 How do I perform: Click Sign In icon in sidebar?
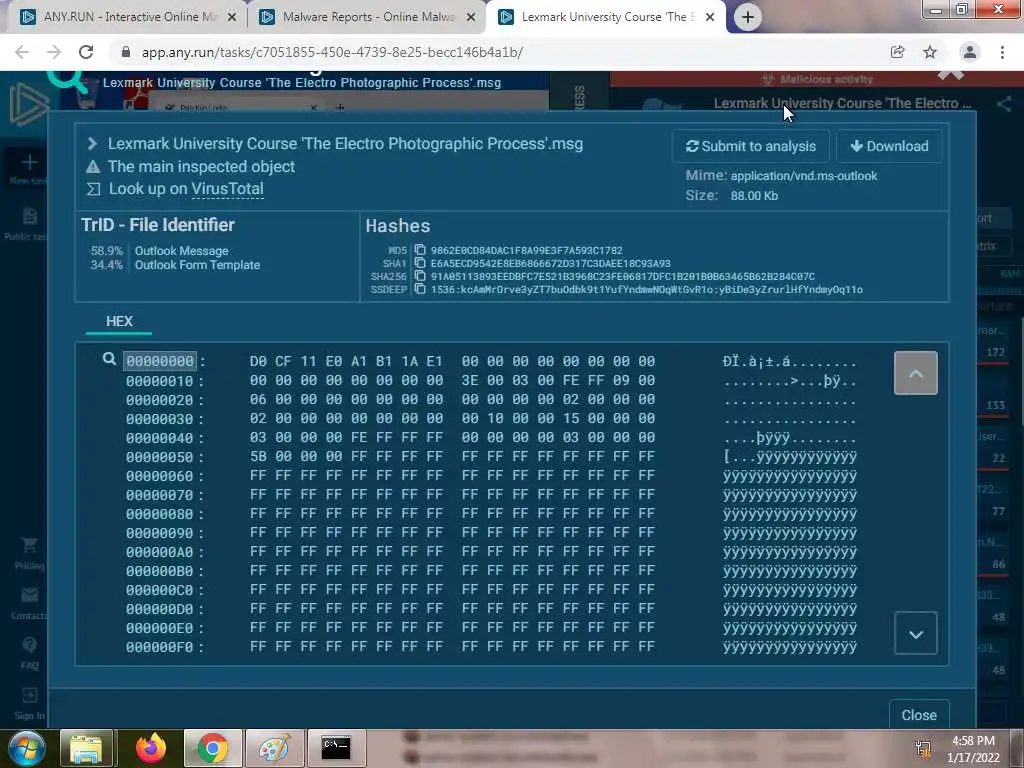click(x=29, y=695)
